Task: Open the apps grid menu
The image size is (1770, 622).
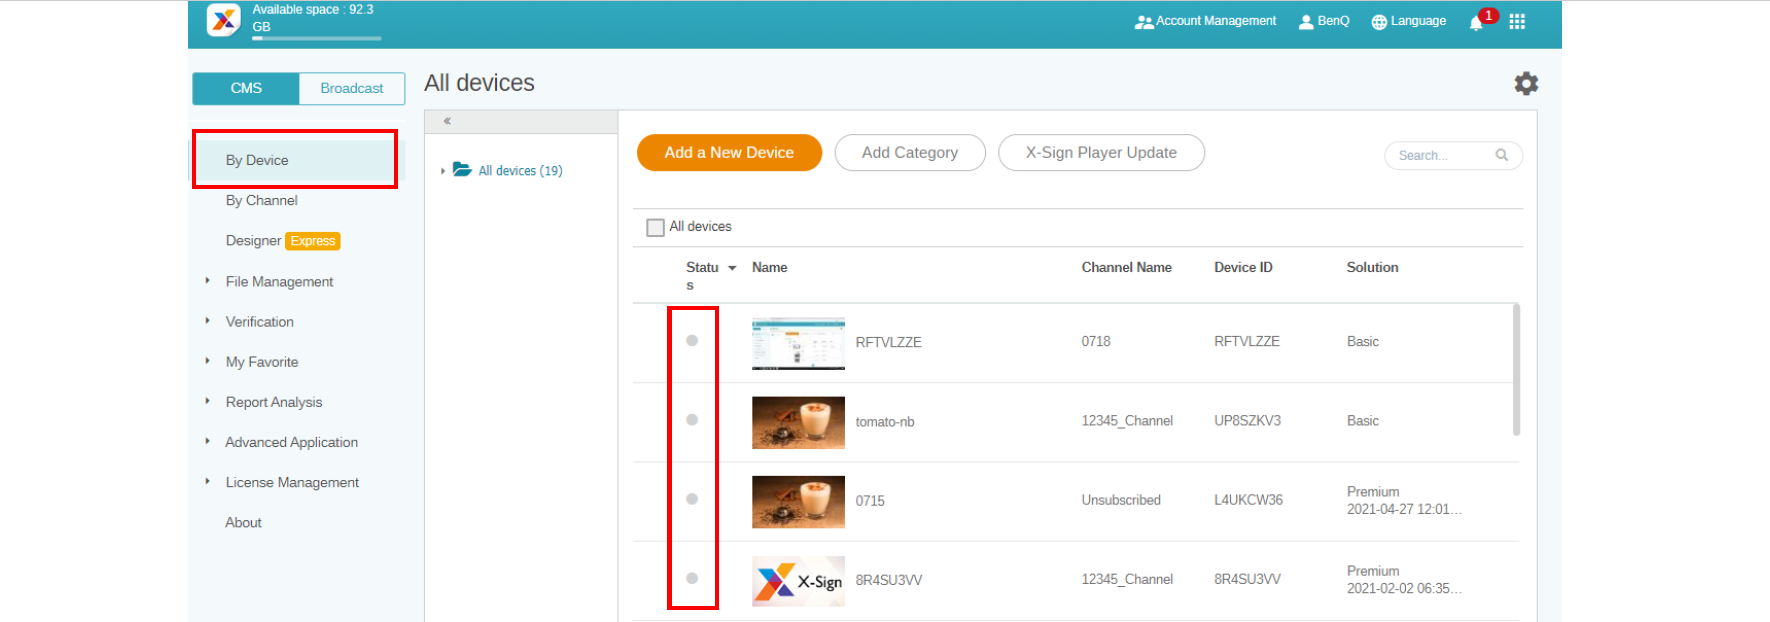Action: 1517,22
